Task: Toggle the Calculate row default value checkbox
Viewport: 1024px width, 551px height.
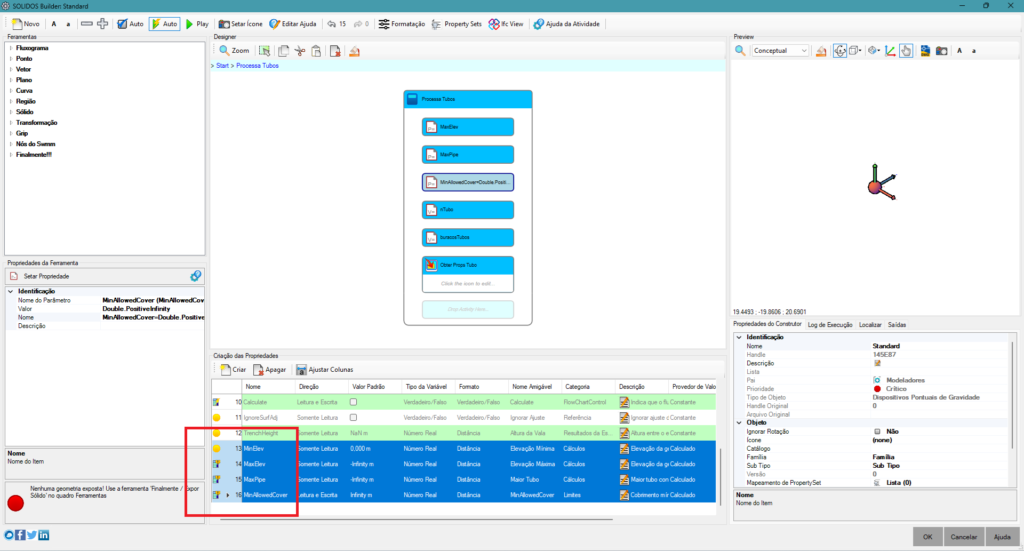Action: tap(353, 401)
